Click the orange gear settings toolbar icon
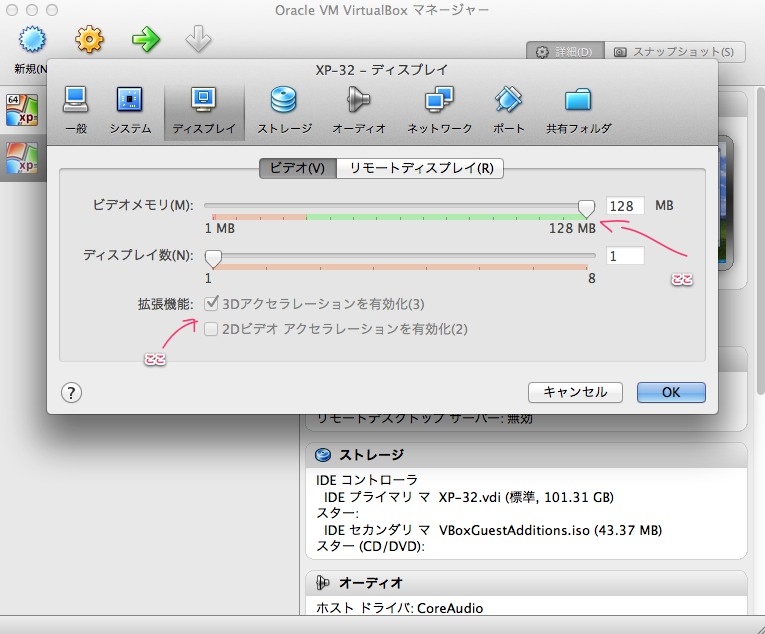Viewport: 765px width, 634px height. (x=89, y=40)
